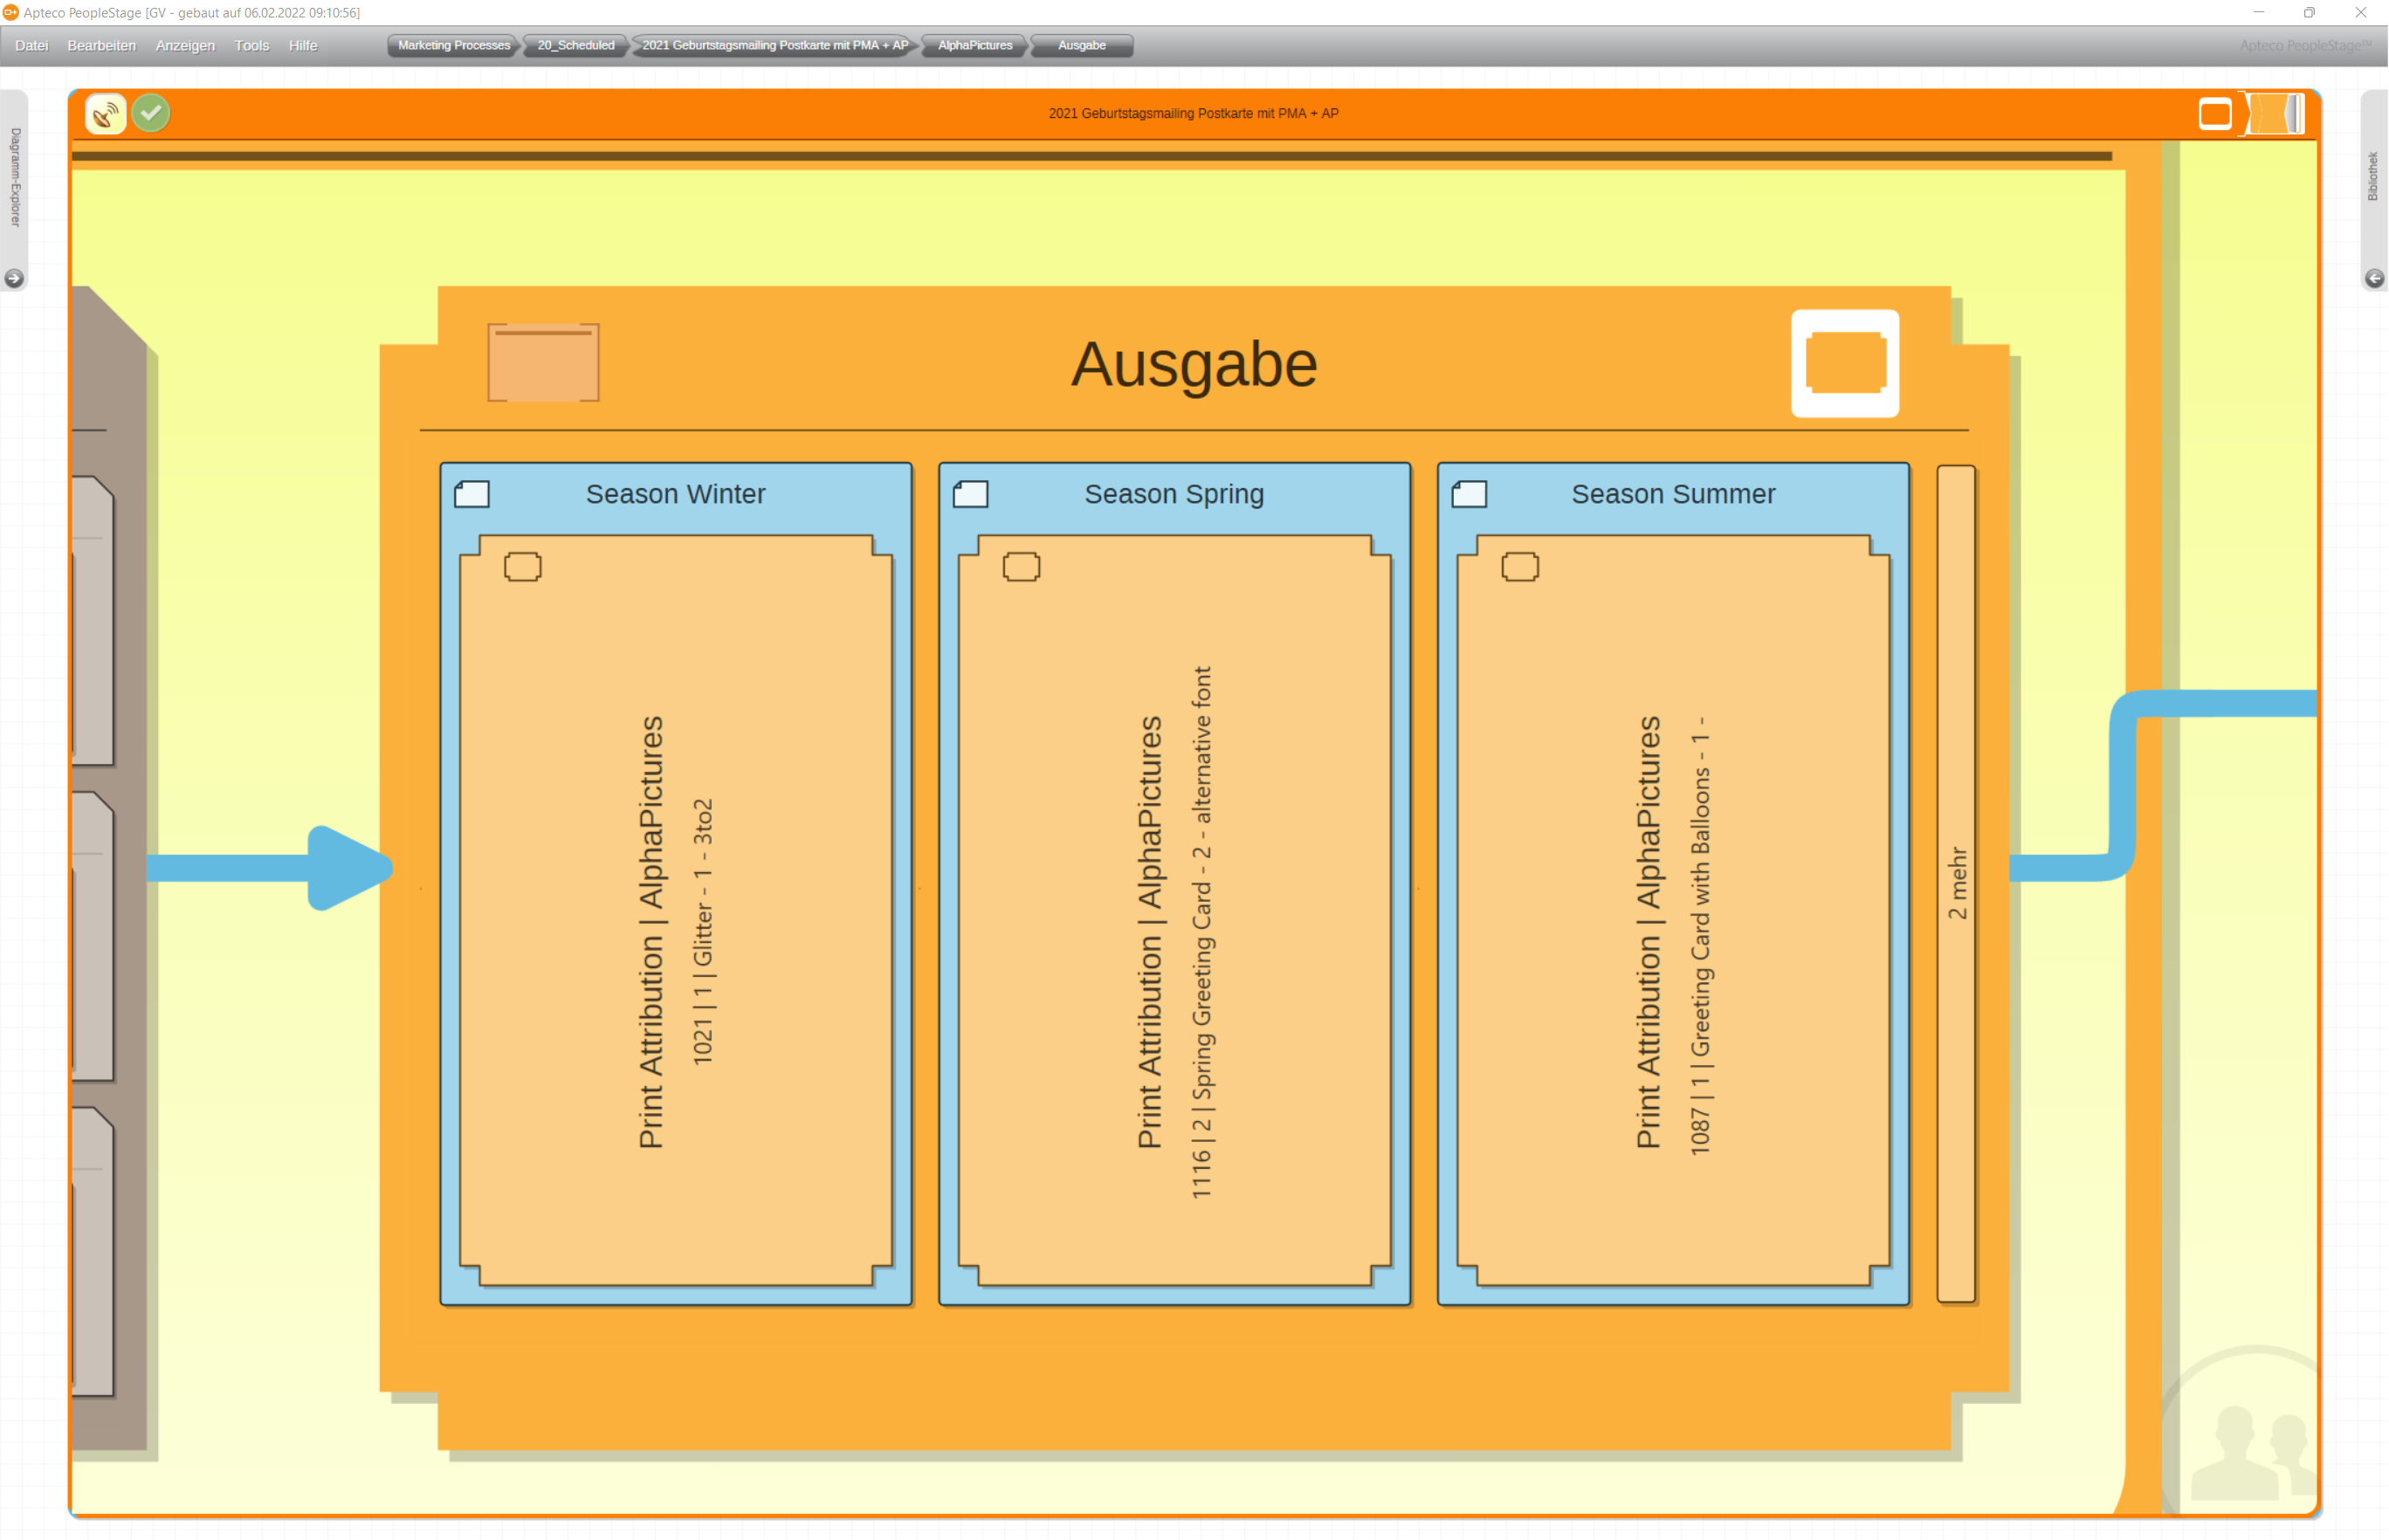Minimize the Apteco PeopleStage window
The height and width of the screenshot is (1540, 2389).
(2258, 12)
